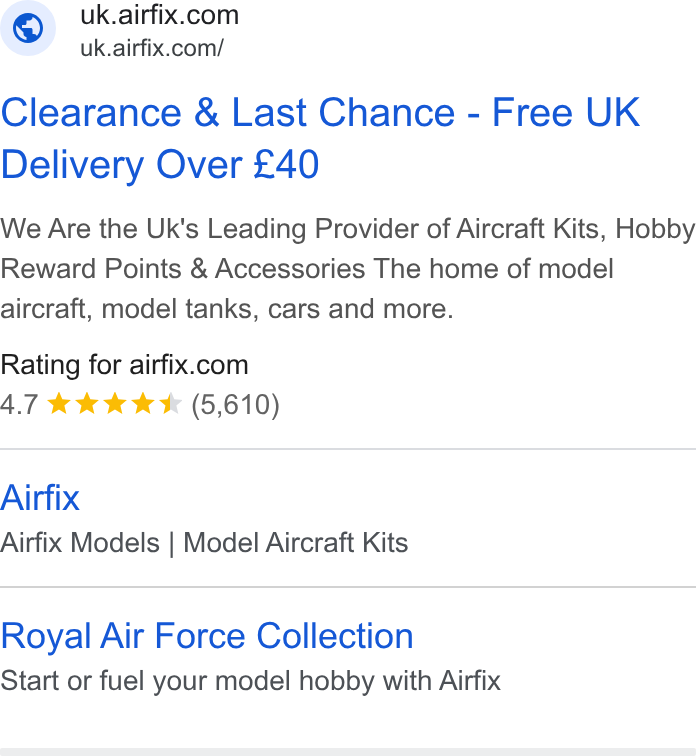Click the 'Rating for airfix.com' label

[x=124, y=365]
